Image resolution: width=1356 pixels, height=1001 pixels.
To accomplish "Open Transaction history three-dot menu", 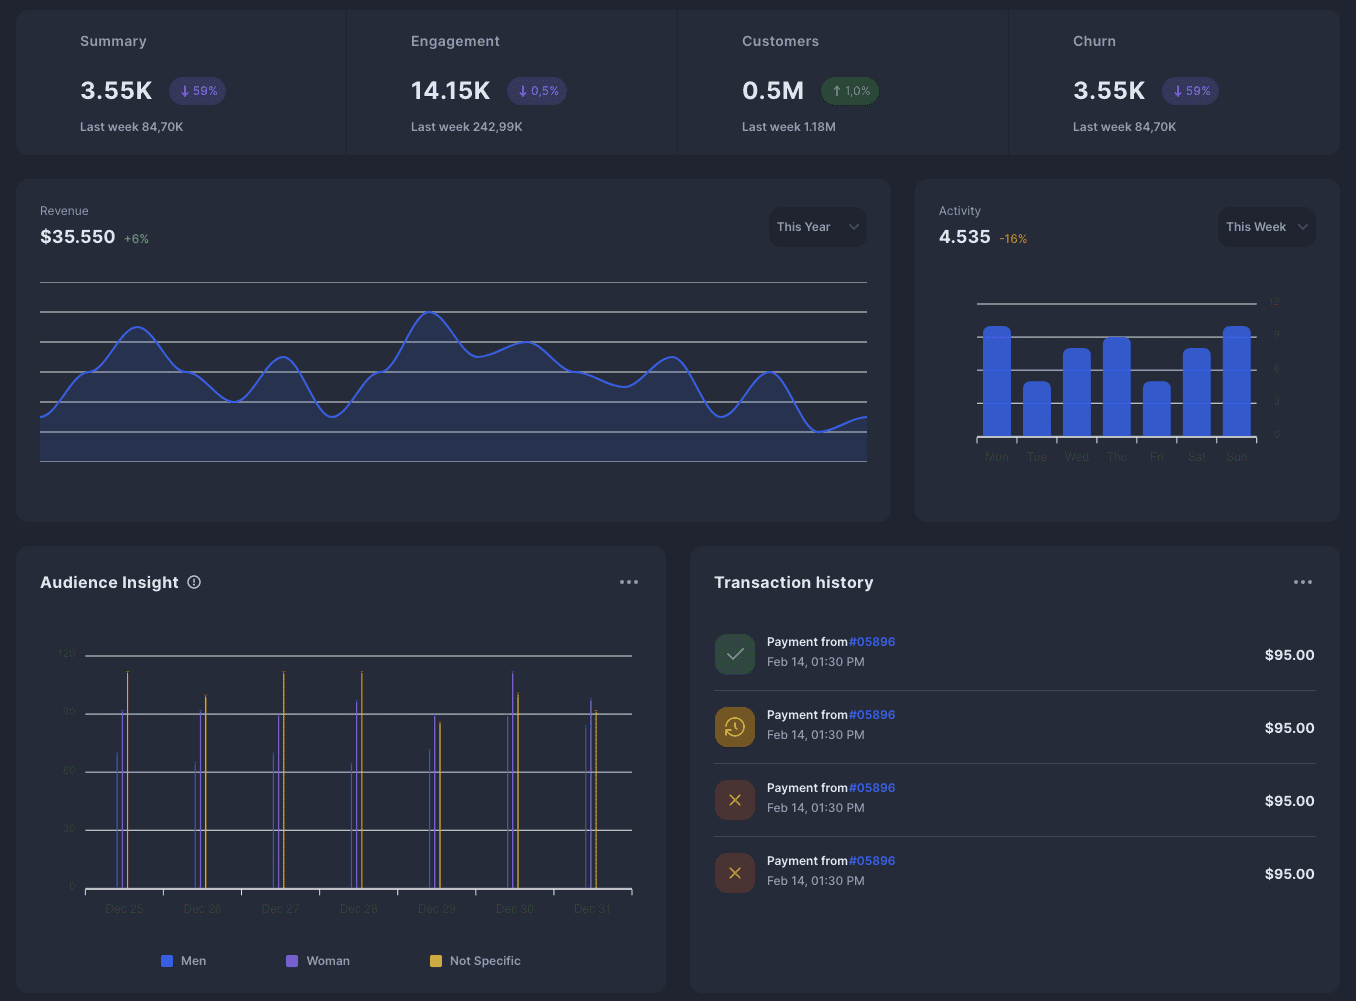I will point(1302,582).
